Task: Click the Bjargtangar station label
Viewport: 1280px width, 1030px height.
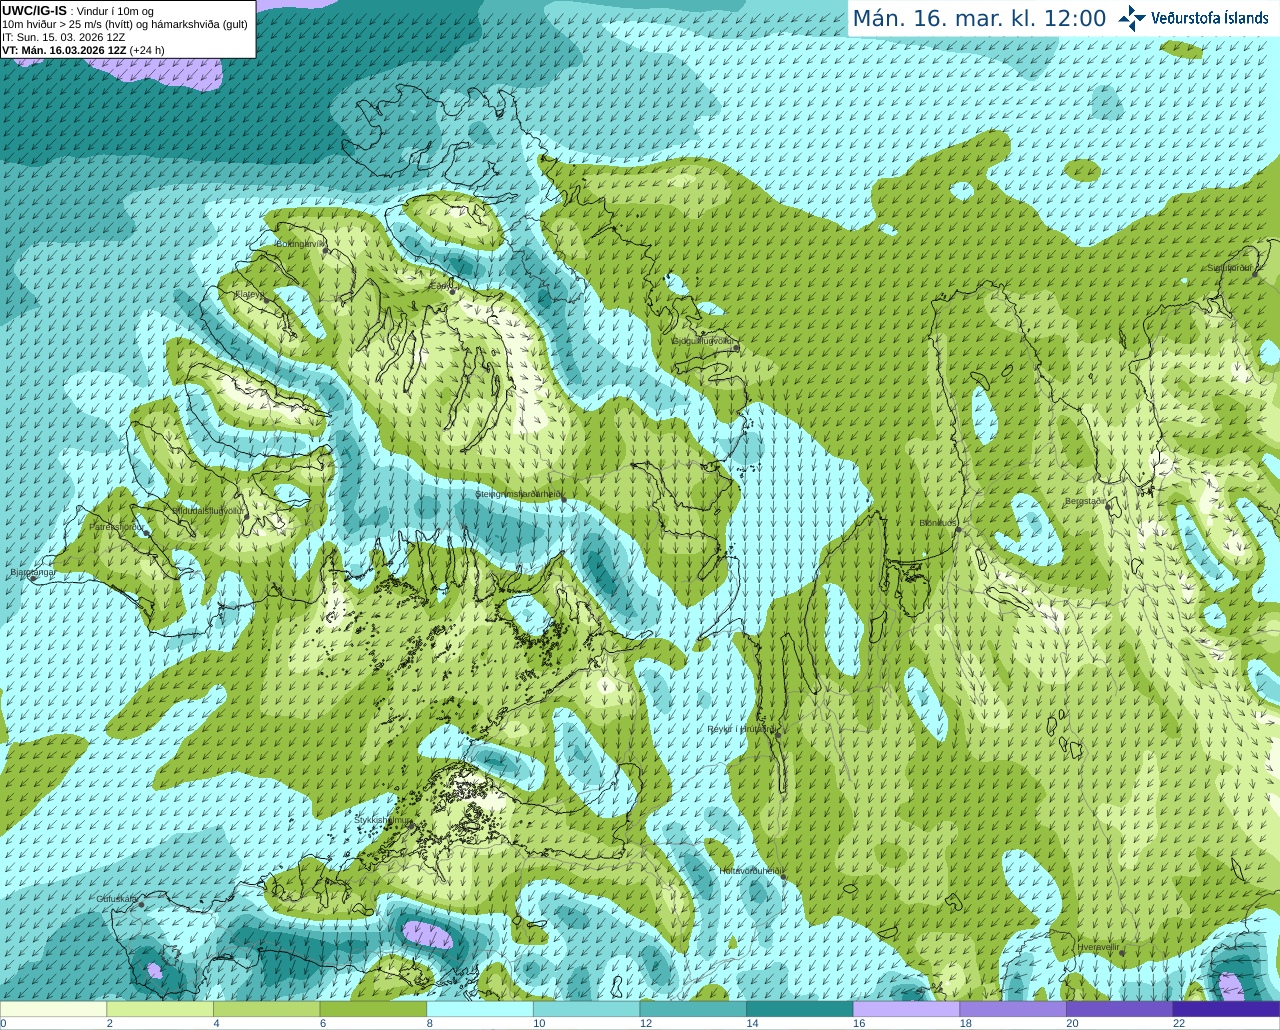Action: pyautogui.click(x=32, y=572)
